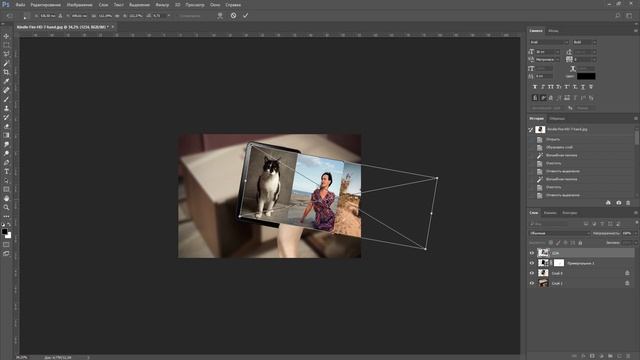Hide the Прямоугольник 1 layer
The width and height of the screenshot is (640, 360).
click(x=531, y=263)
